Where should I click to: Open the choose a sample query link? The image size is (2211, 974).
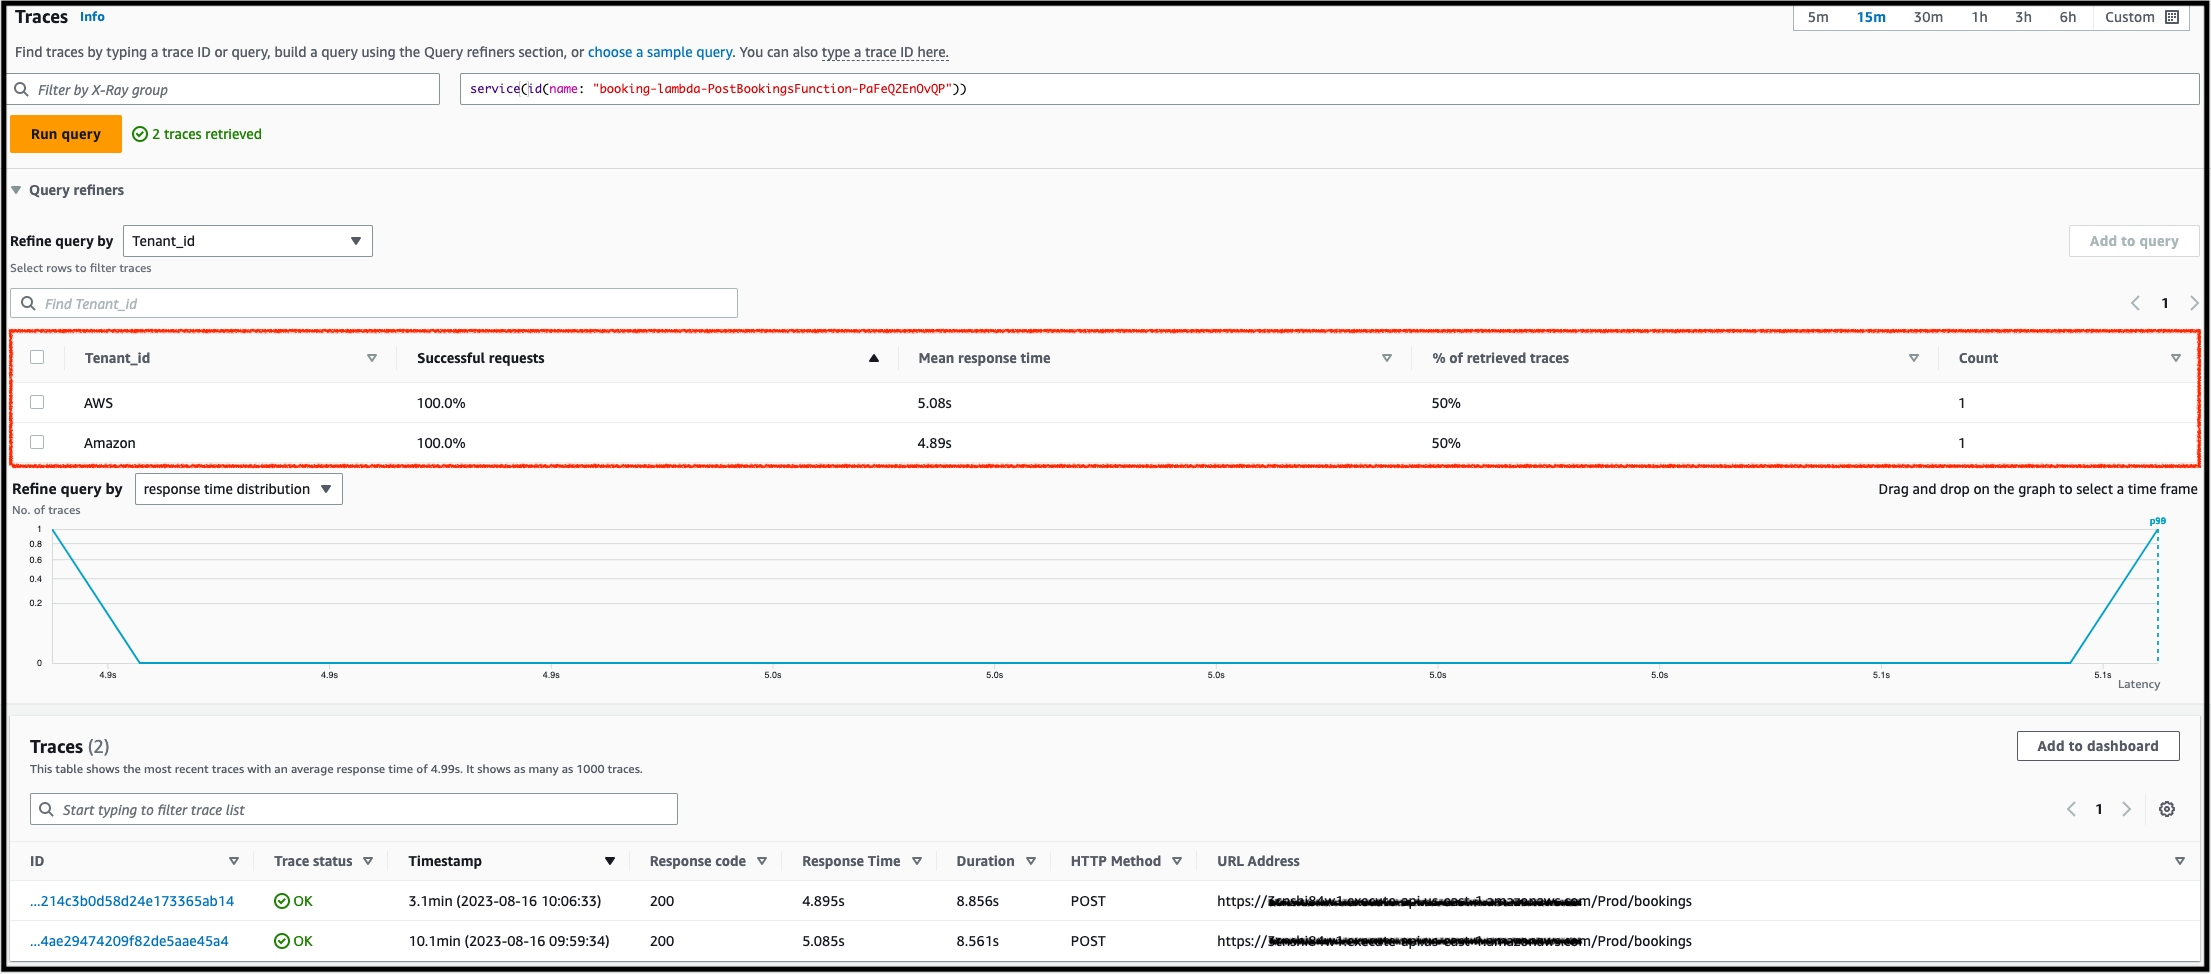click(660, 52)
